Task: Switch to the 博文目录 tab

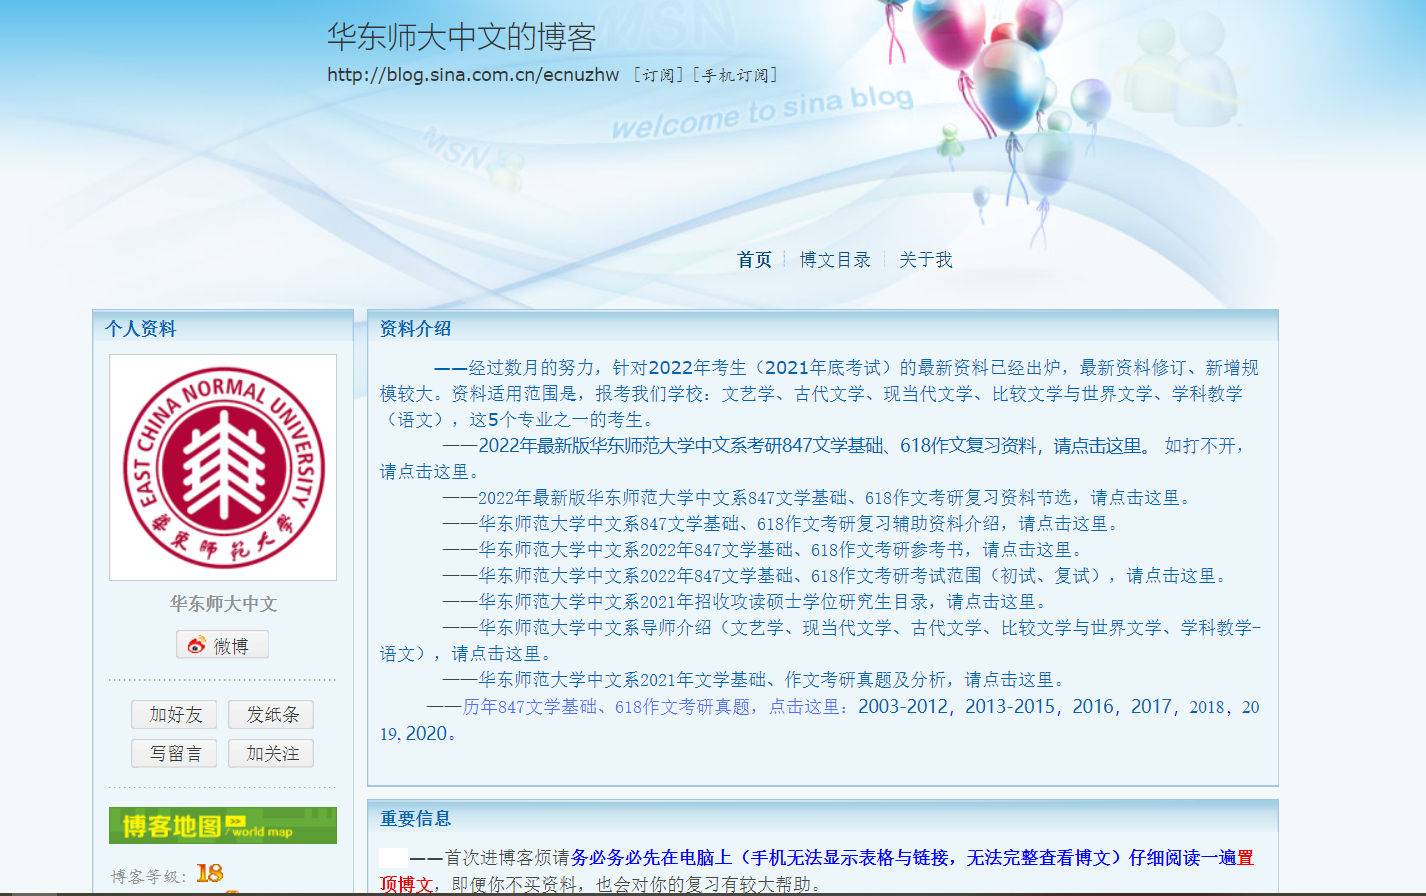Action: [x=835, y=260]
